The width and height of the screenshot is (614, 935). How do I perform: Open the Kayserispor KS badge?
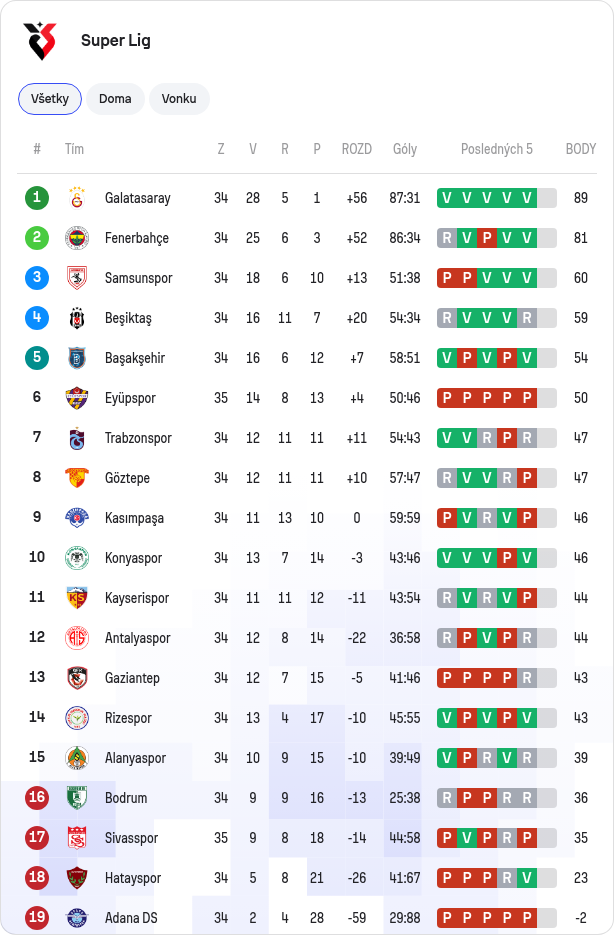pyautogui.click(x=77, y=598)
